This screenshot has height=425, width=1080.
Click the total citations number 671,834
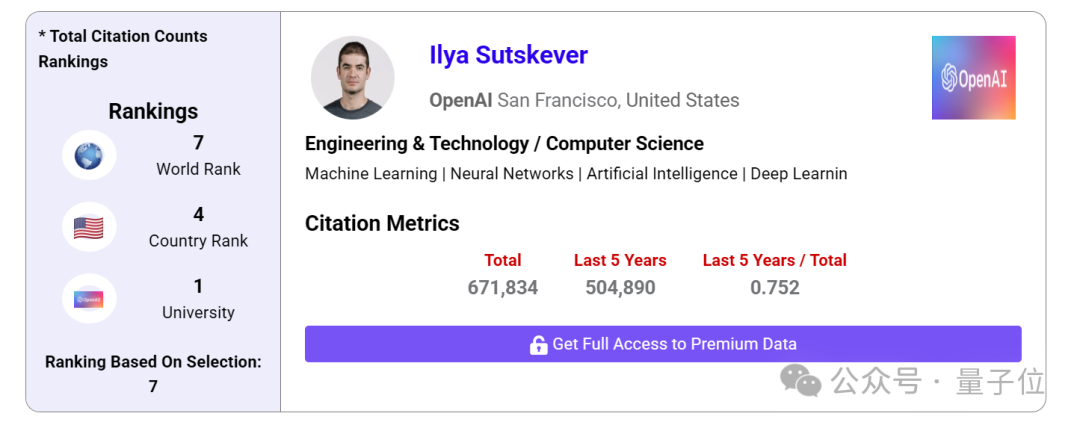[x=503, y=287]
